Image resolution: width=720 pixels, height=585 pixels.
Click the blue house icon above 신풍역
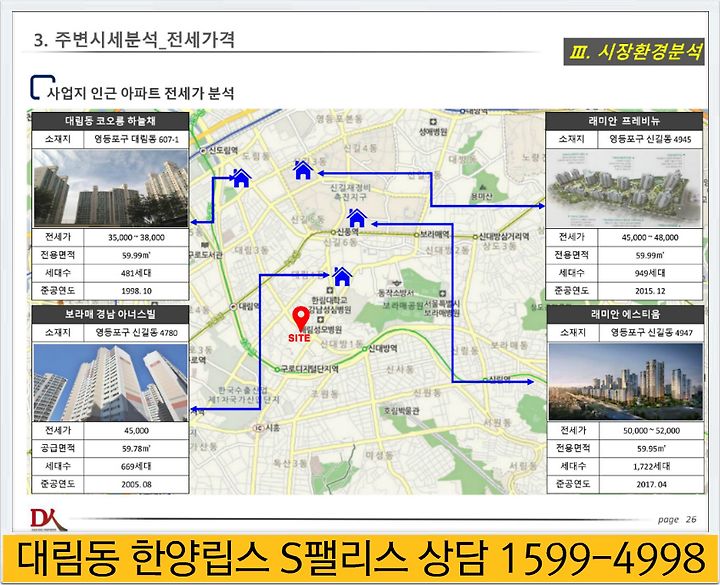357,218
